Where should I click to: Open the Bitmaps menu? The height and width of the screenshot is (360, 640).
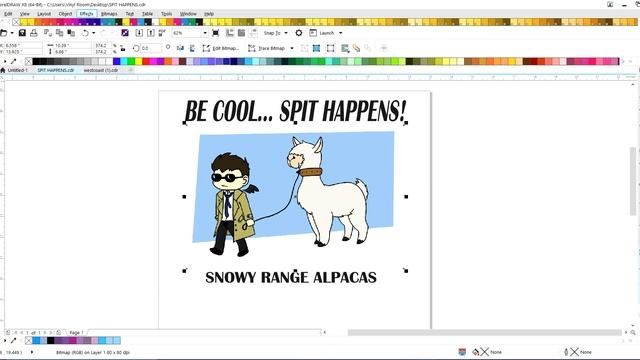pyautogui.click(x=109, y=14)
